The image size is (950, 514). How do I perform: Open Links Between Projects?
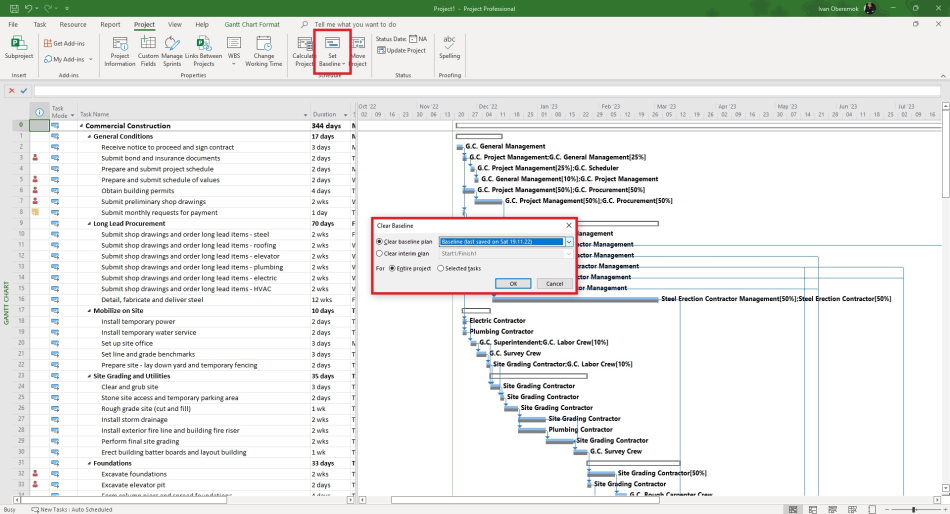click(x=204, y=51)
